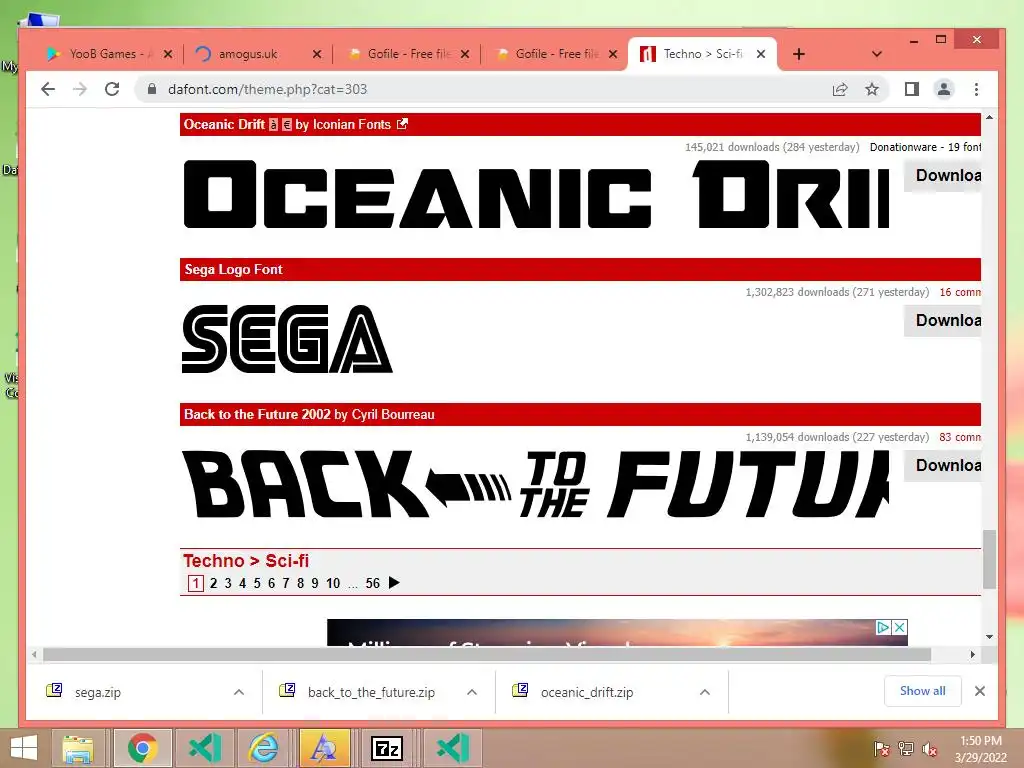Close the second Gofile tab
1024x768 pixels.
pyautogui.click(x=613, y=54)
